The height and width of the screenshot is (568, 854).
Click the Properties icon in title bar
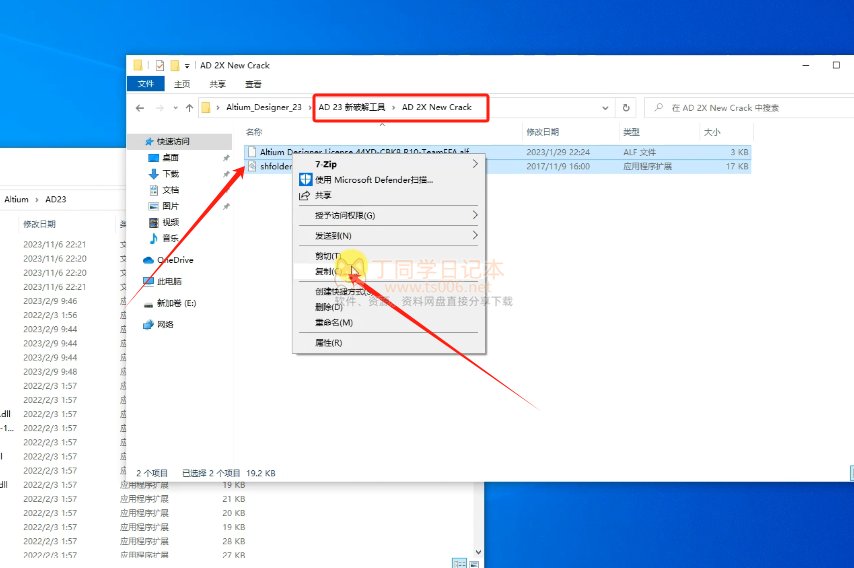[159, 65]
